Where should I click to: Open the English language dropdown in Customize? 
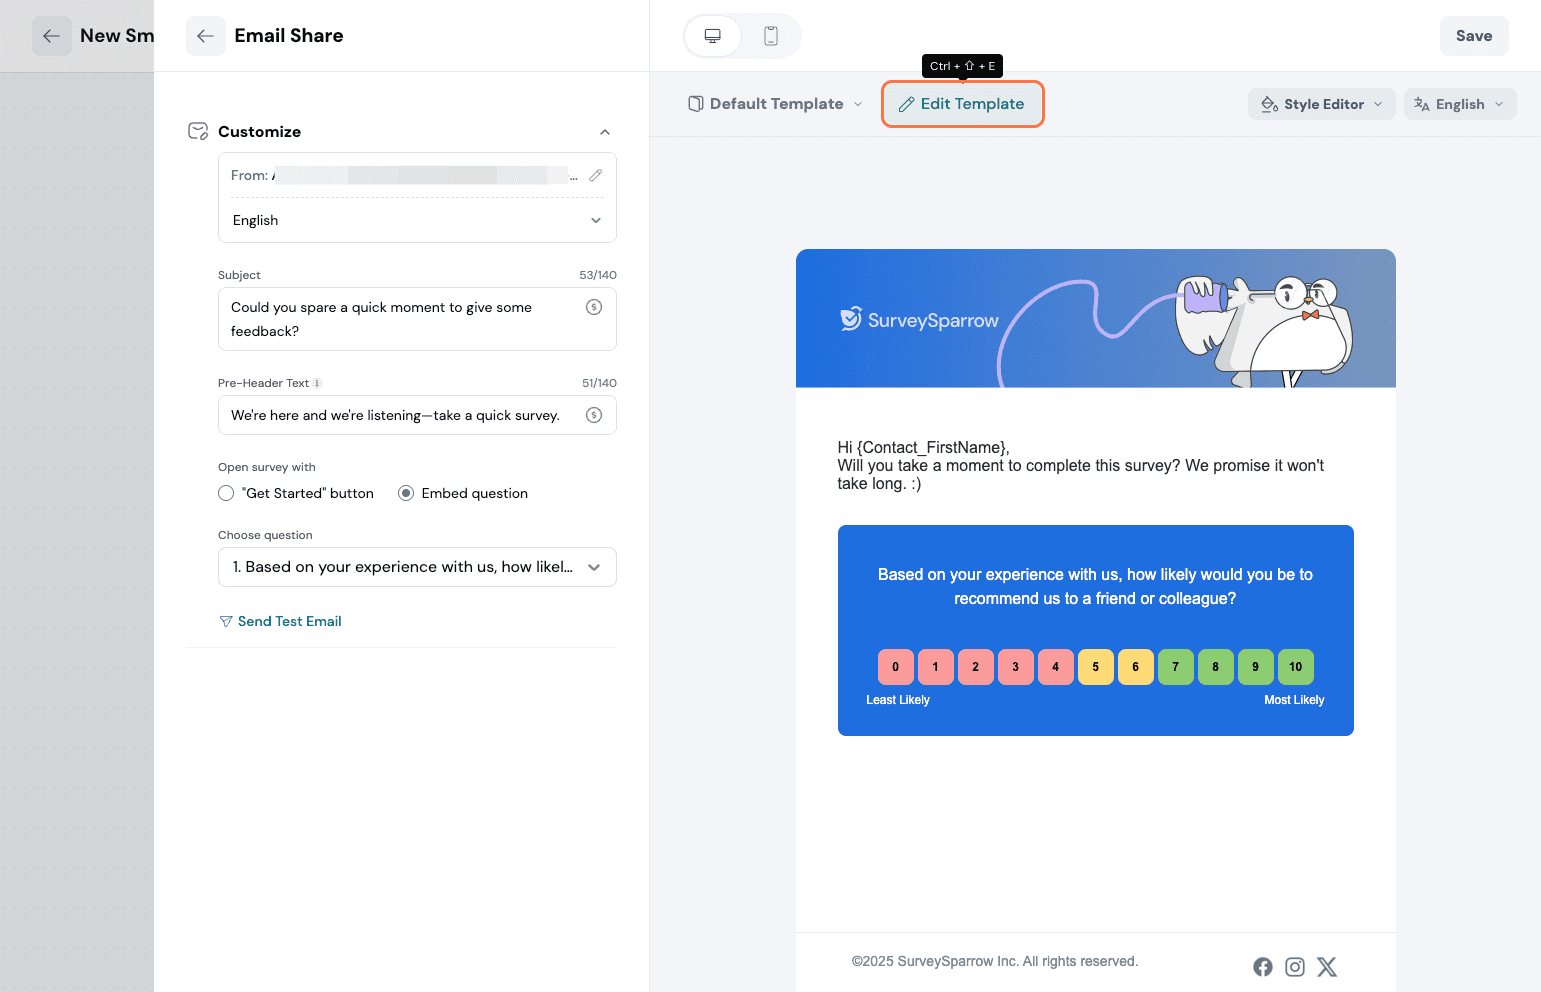coord(417,220)
